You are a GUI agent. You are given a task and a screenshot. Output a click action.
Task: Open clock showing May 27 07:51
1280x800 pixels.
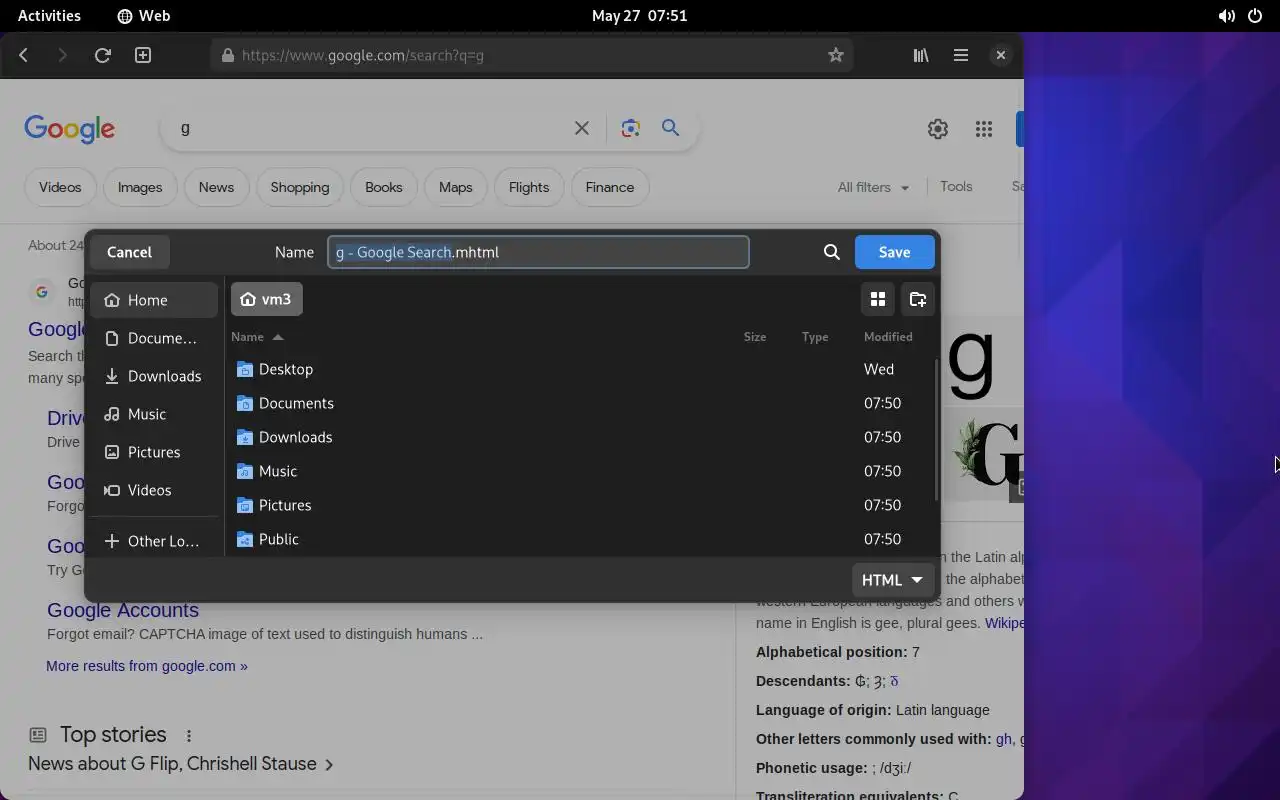click(640, 16)
